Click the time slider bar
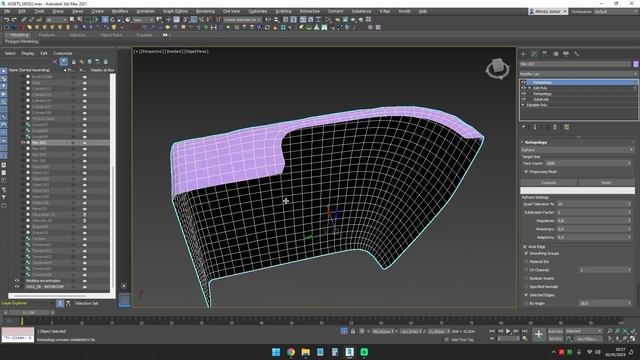The width and height of the screenshot is (640, 360). (29, 313)
